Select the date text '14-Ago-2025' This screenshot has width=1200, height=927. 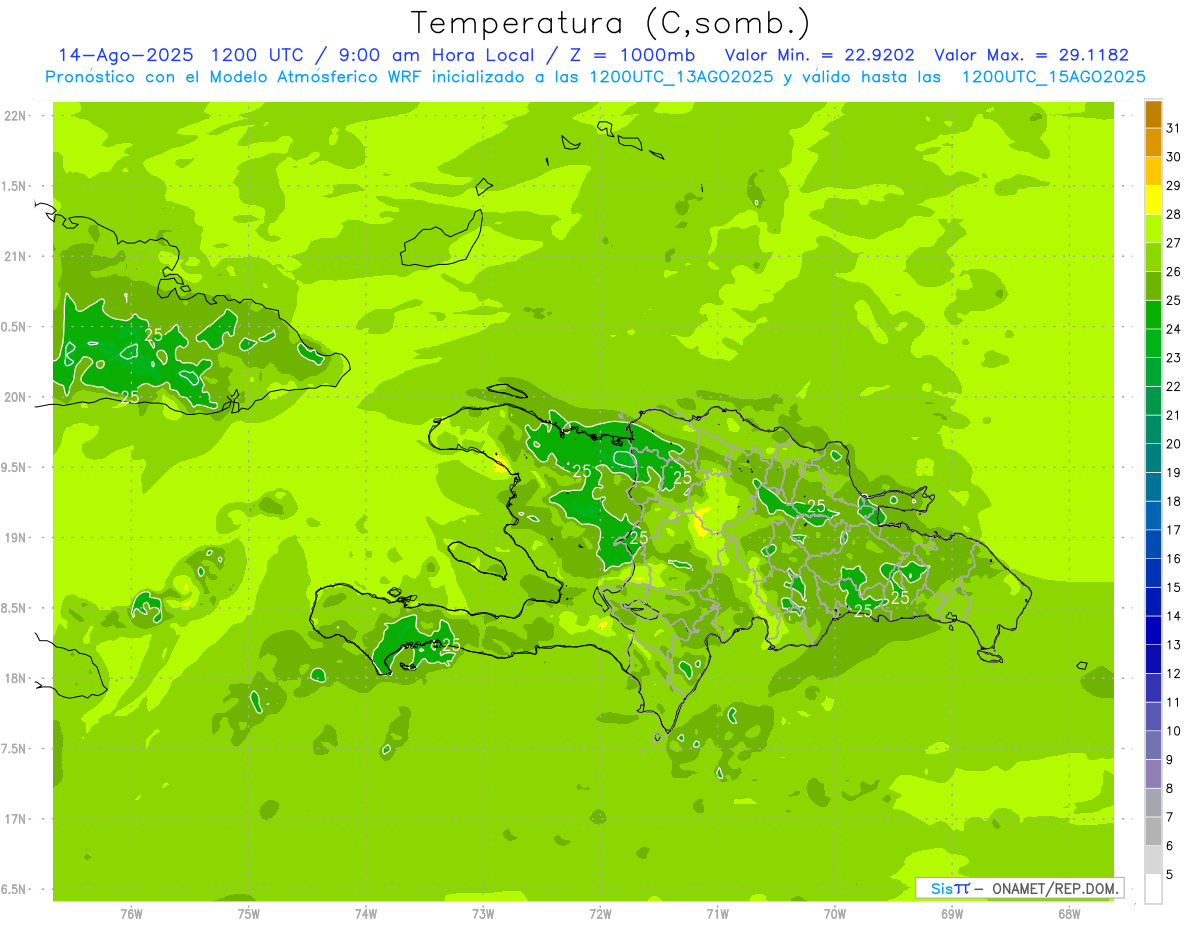pyautogui.click(x=127, y=55)
